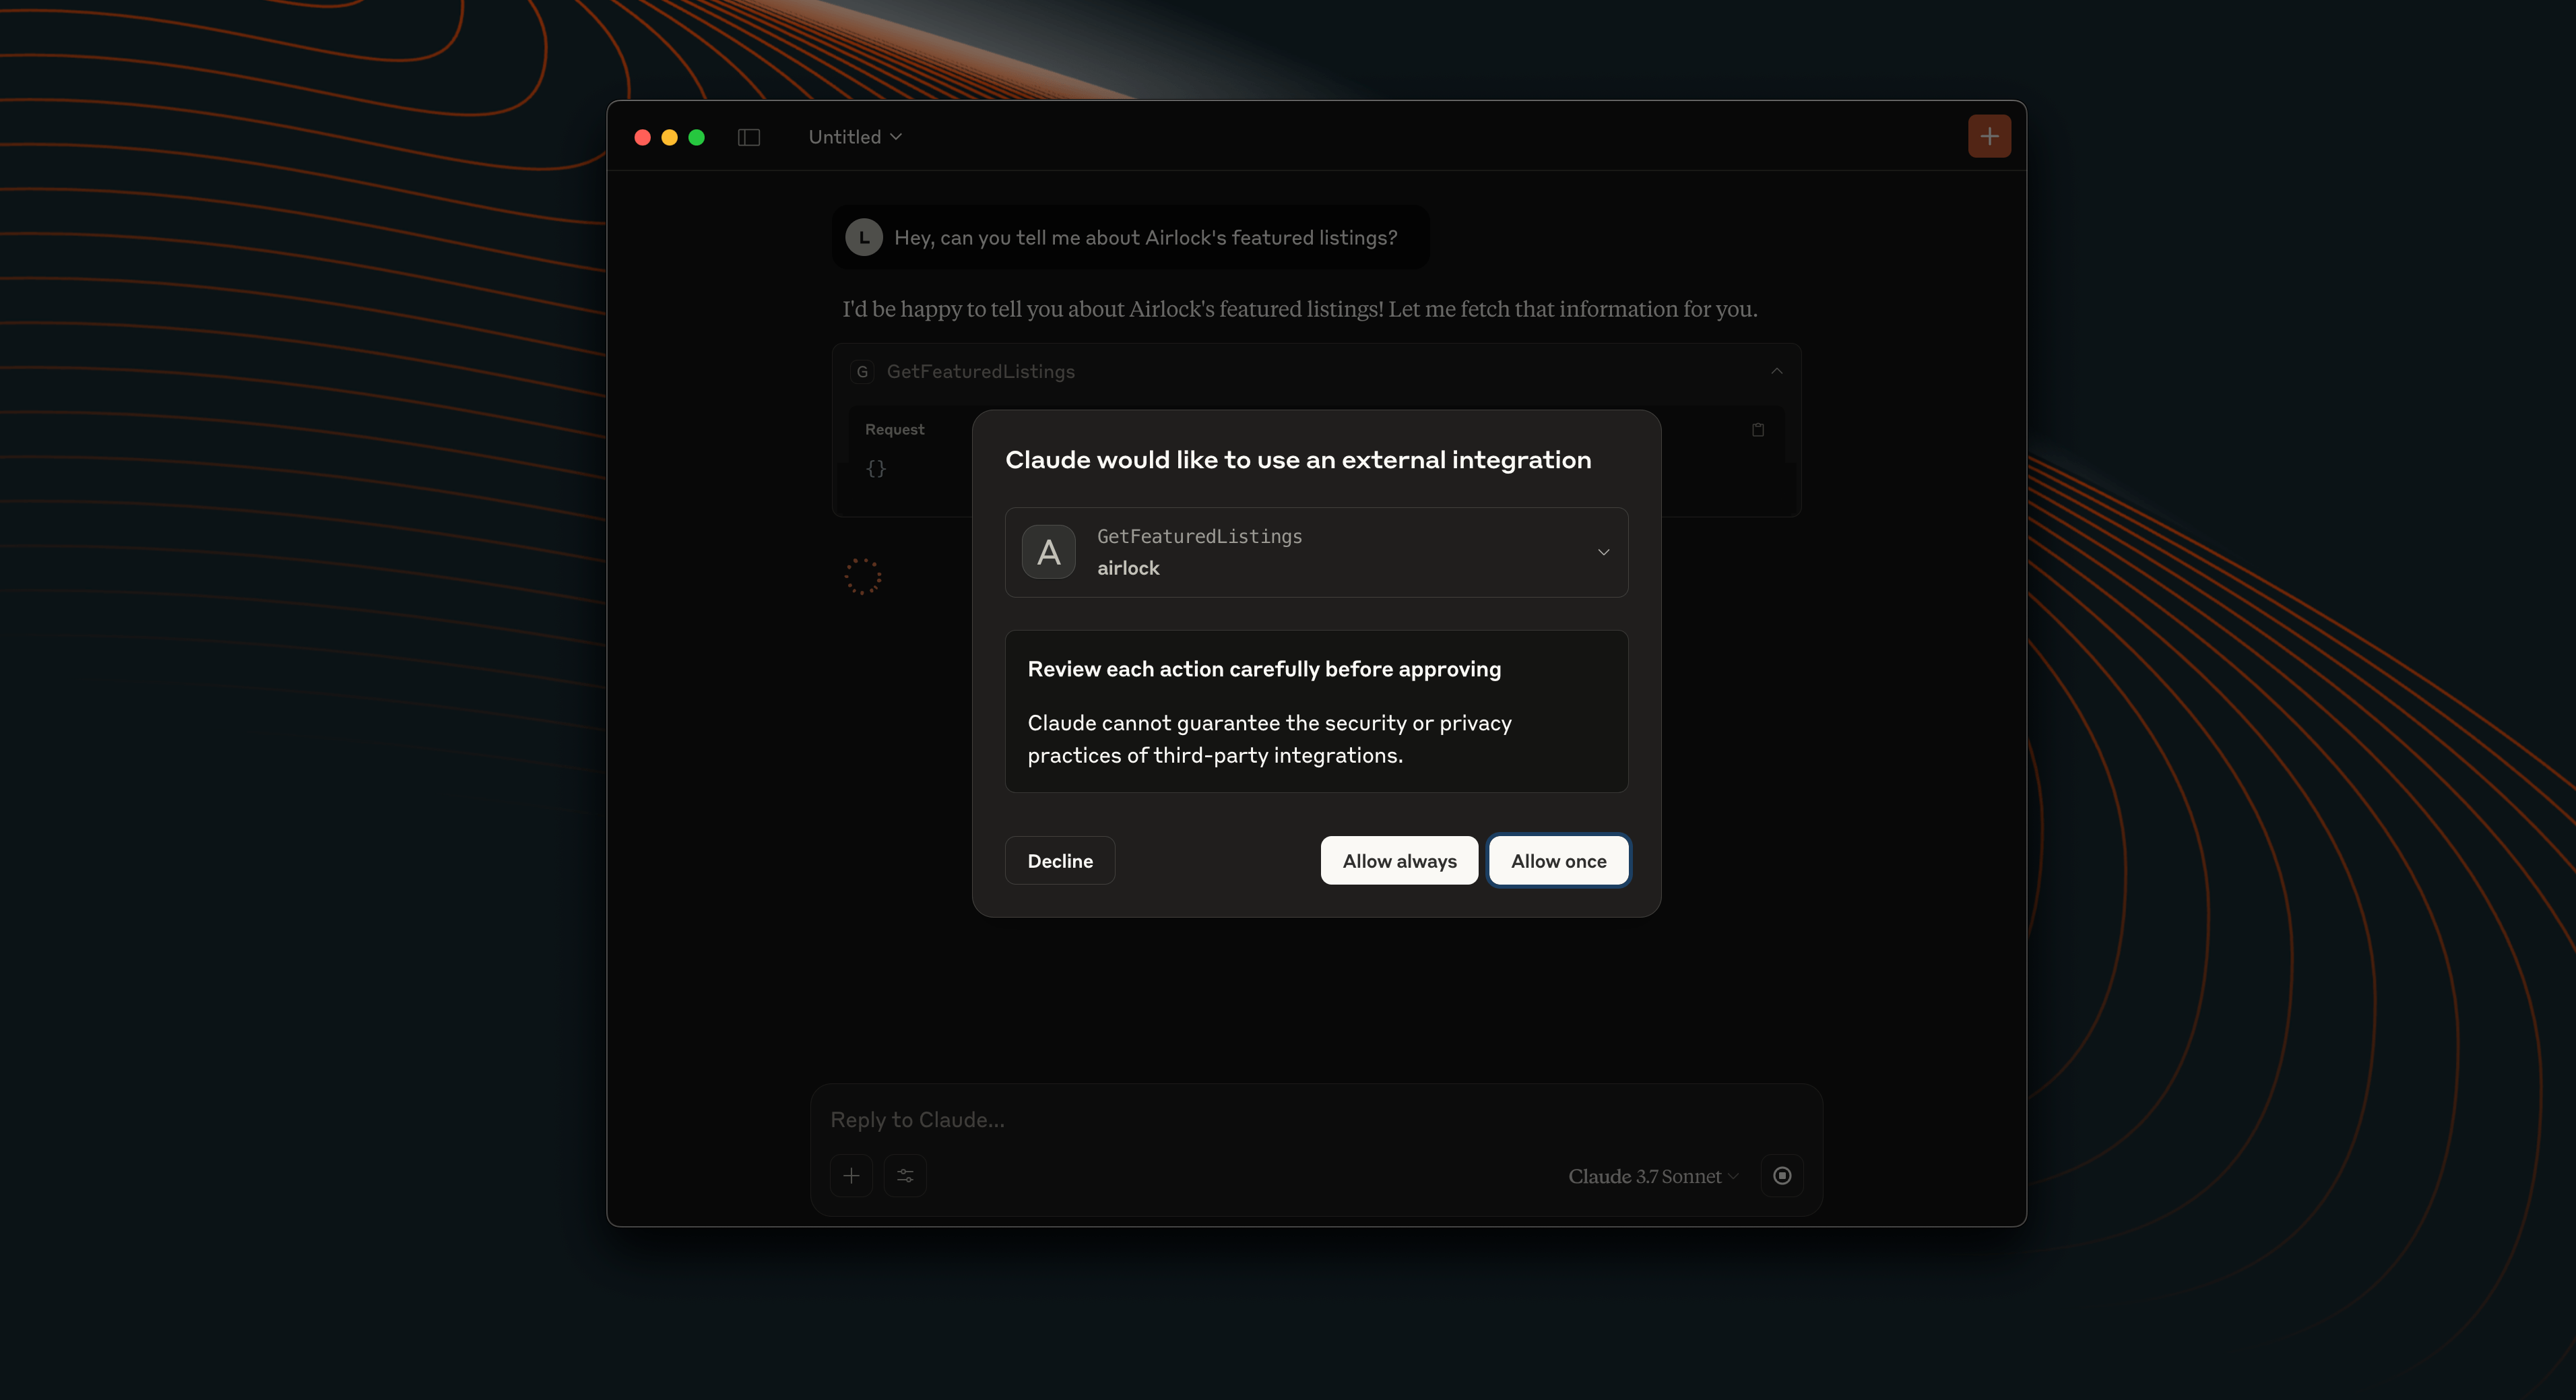
Task: Start a new chat with the plus button
Action: click(1989, 135)
